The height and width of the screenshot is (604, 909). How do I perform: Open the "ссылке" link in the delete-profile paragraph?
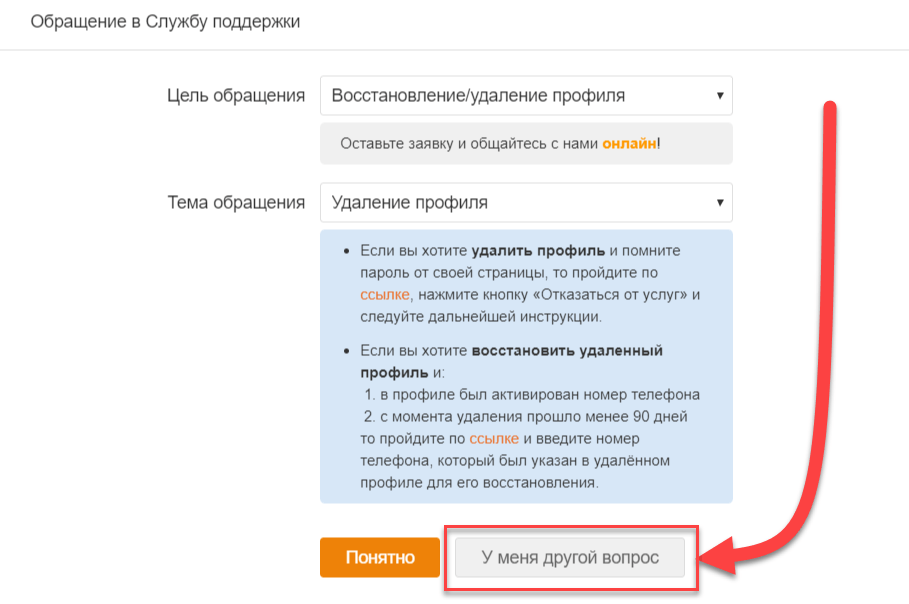(x=385, y=295)
